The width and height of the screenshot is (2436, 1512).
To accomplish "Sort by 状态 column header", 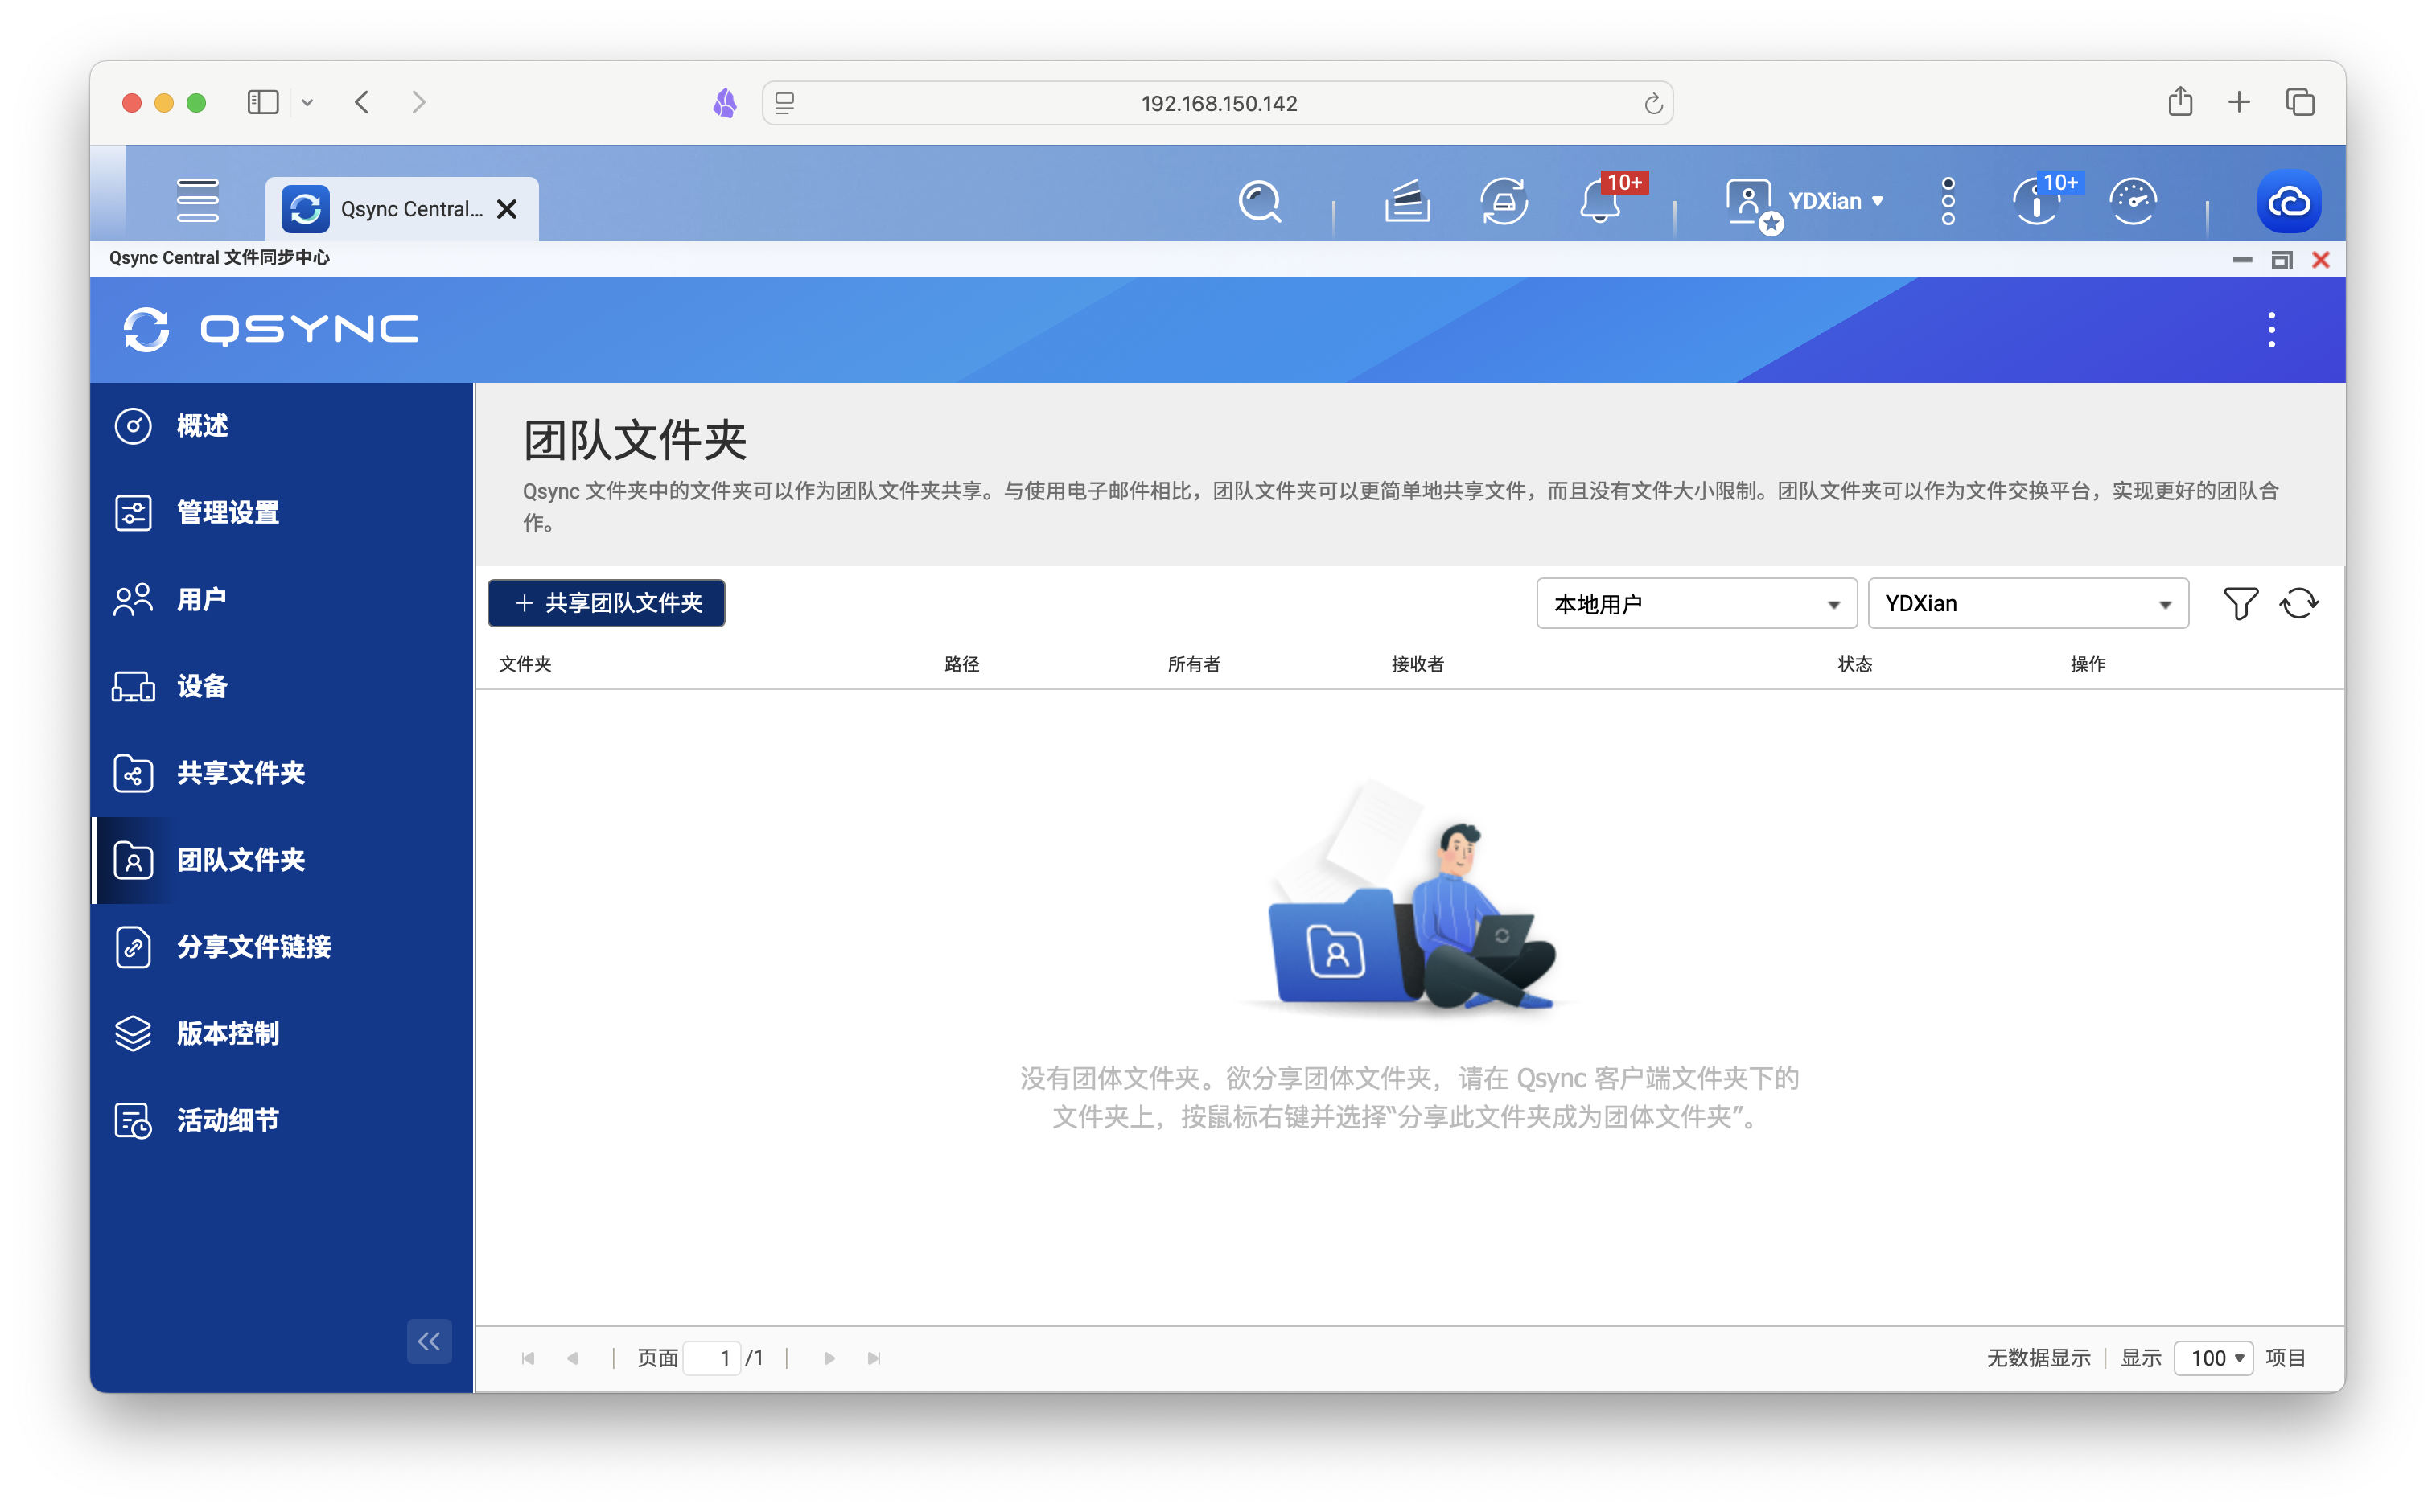I will click(x=1854, y=664).
